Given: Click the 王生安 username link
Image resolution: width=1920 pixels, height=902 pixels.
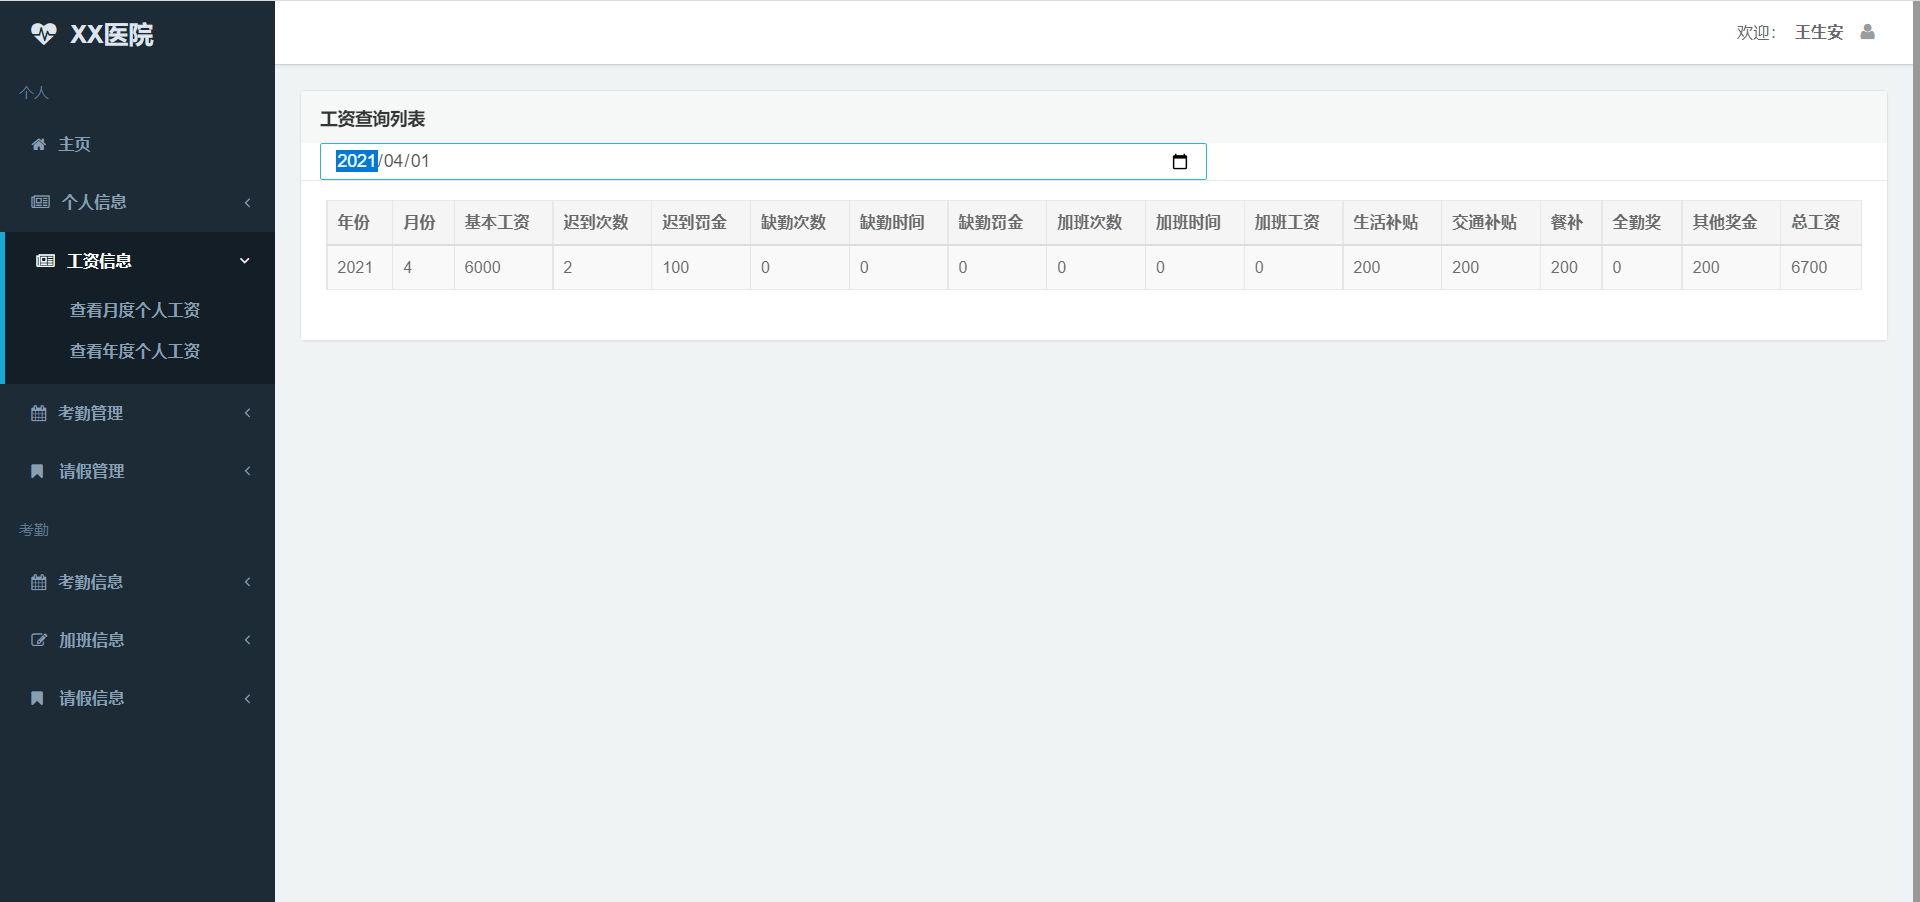Looking at the screenshot, I should point(1818,32).
